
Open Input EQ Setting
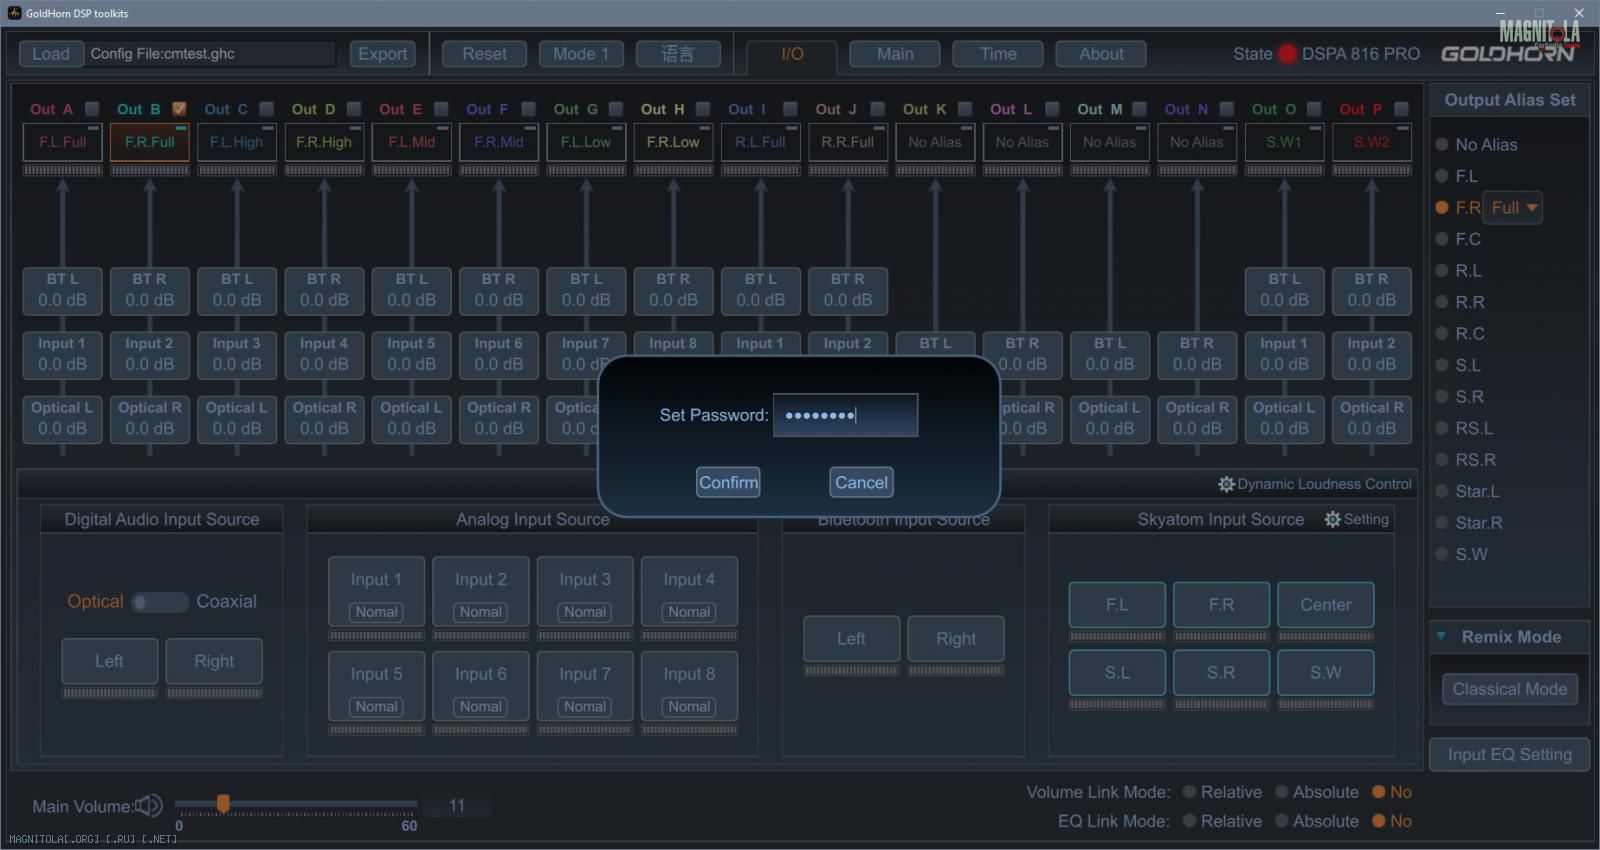pos(1510,755)
